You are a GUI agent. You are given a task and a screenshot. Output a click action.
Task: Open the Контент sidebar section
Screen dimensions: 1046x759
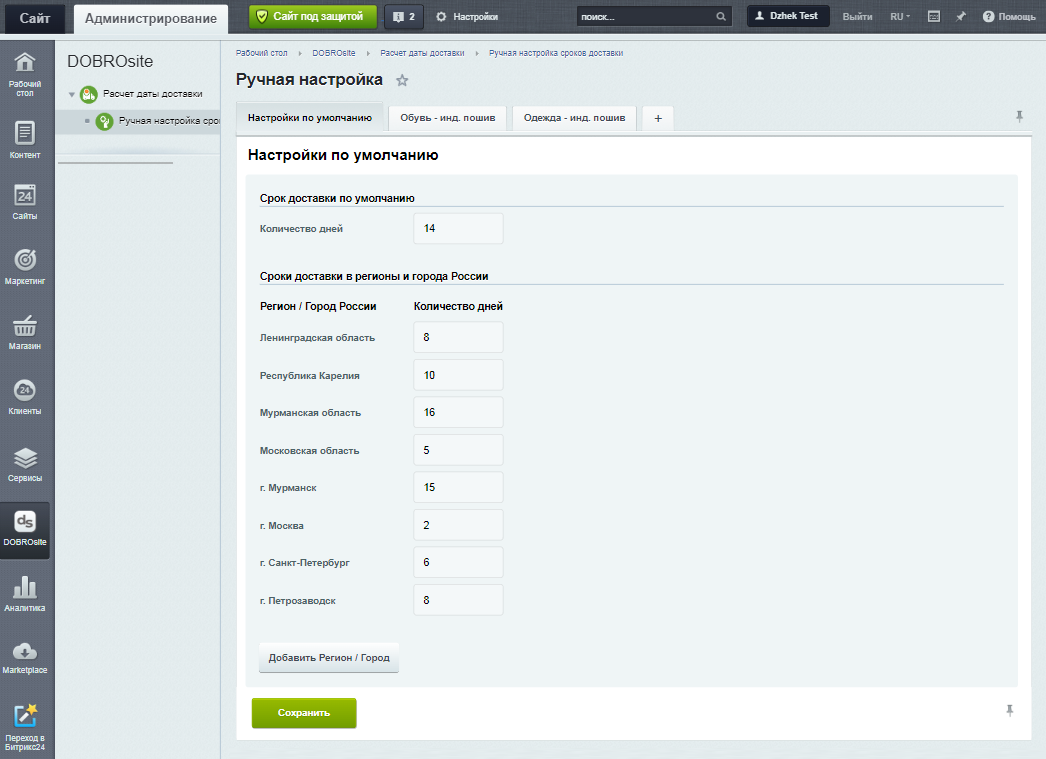(25, 140)
